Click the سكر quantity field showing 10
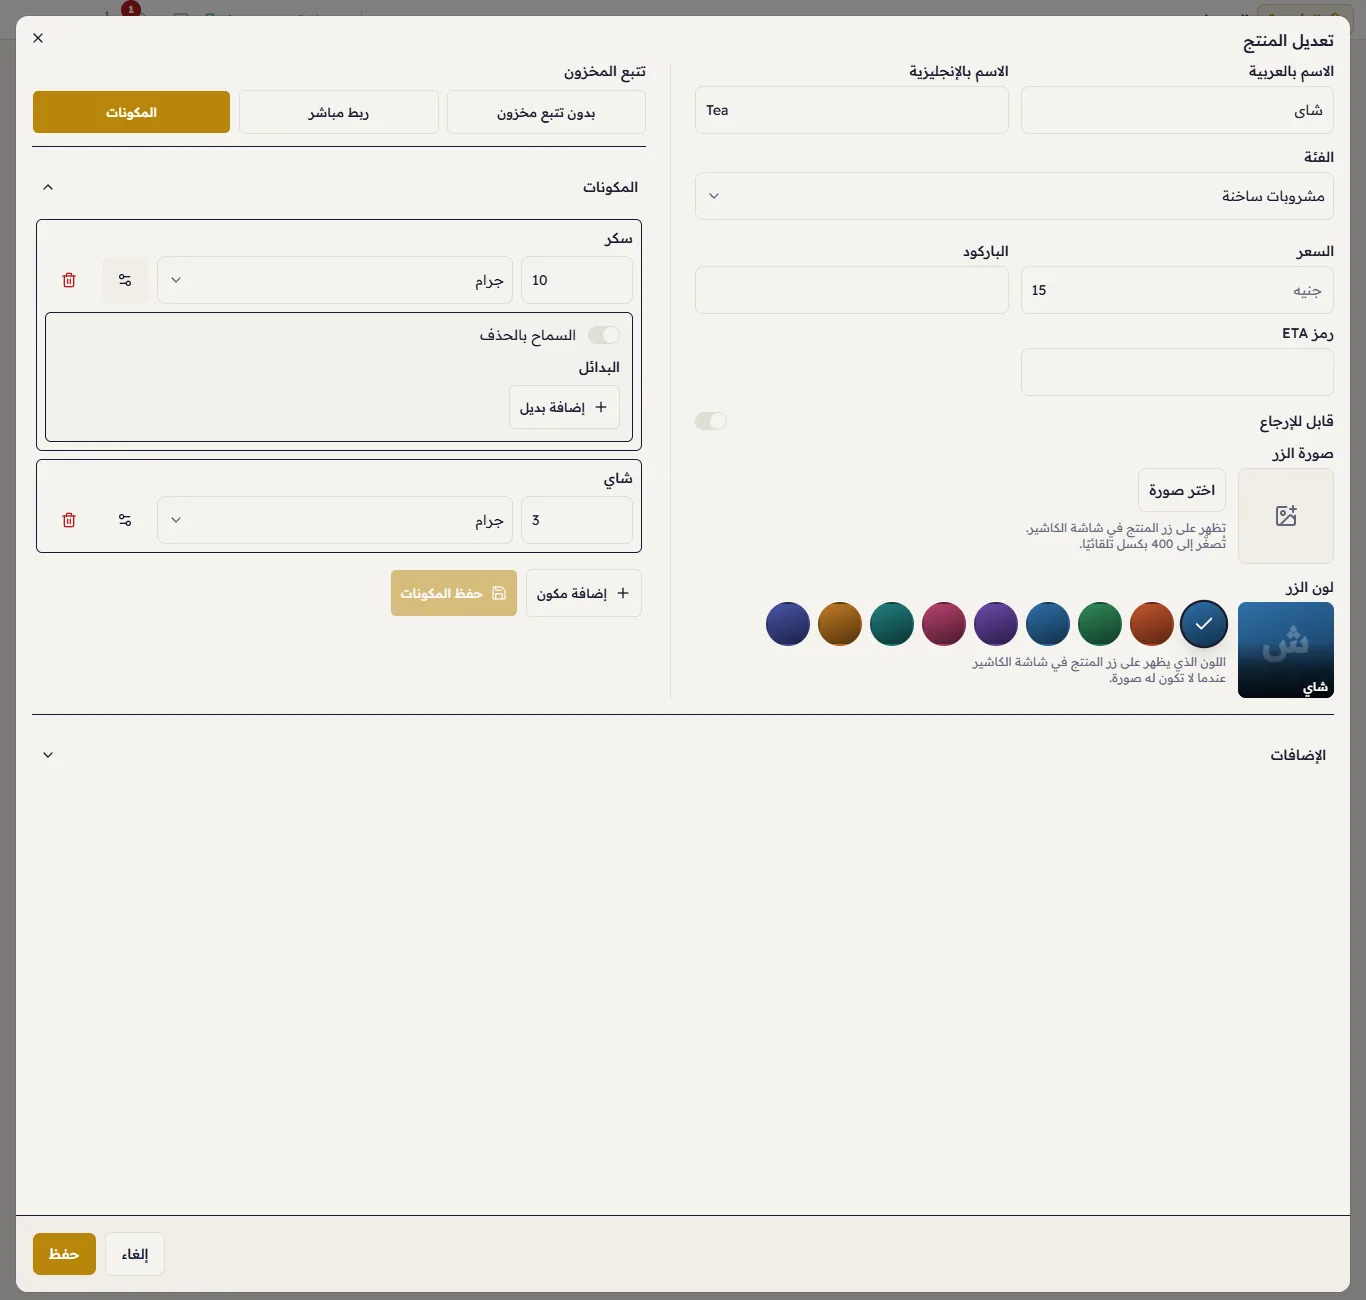 (577, 280)
